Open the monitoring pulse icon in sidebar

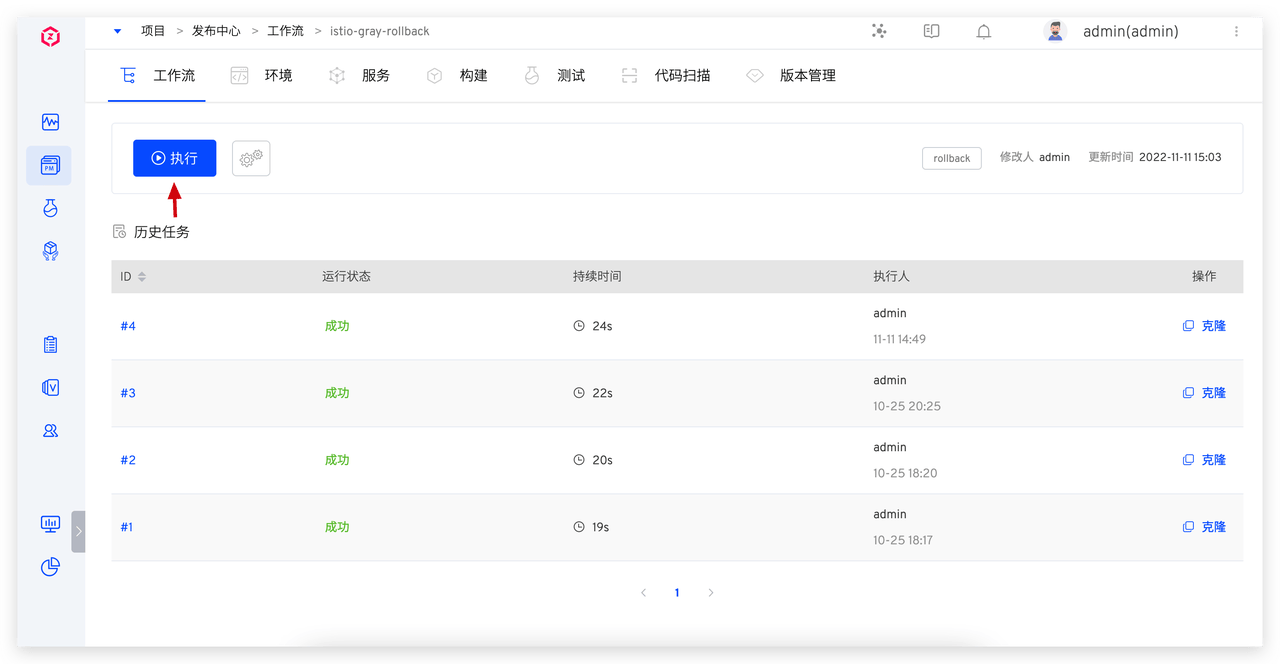(x=50, y=122)
